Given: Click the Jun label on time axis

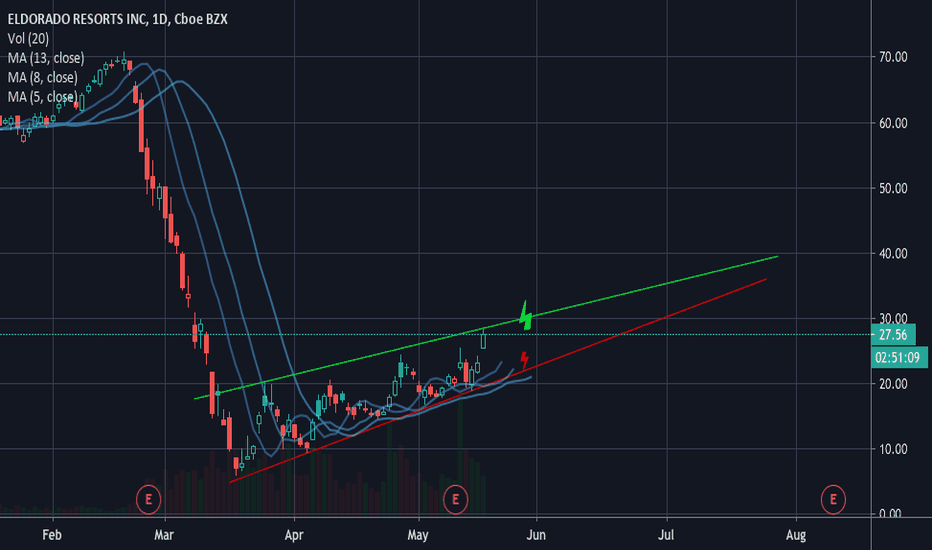Looking at the screenshot, I should tap(536, 535).
